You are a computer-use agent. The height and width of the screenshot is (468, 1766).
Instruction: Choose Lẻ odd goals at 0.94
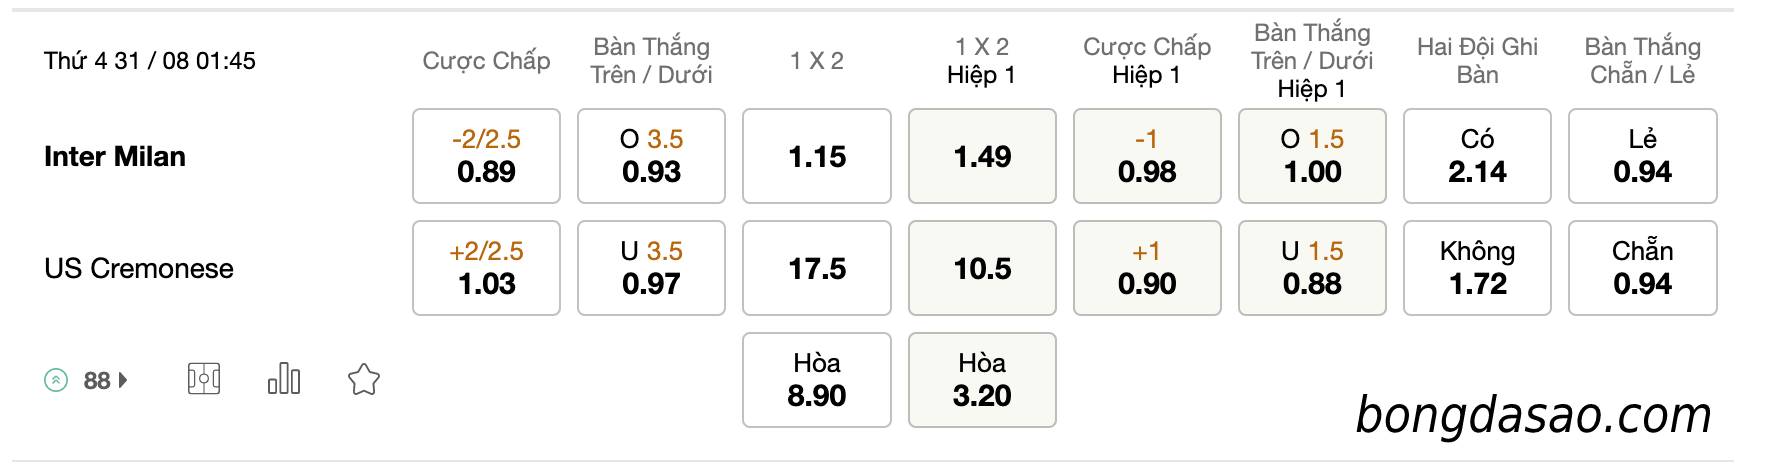(x=1642, y=156)
